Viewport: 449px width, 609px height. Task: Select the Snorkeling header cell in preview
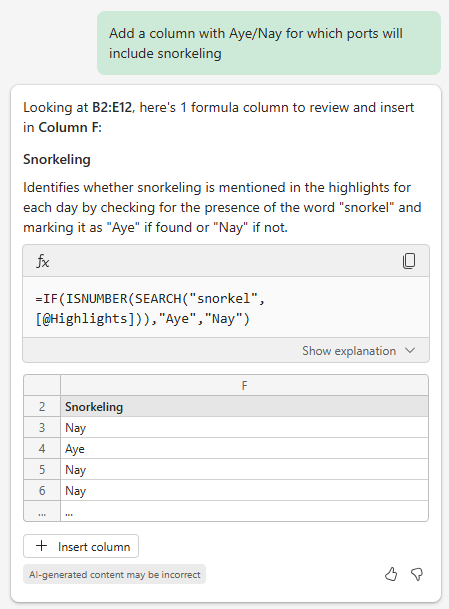[244, 406]
